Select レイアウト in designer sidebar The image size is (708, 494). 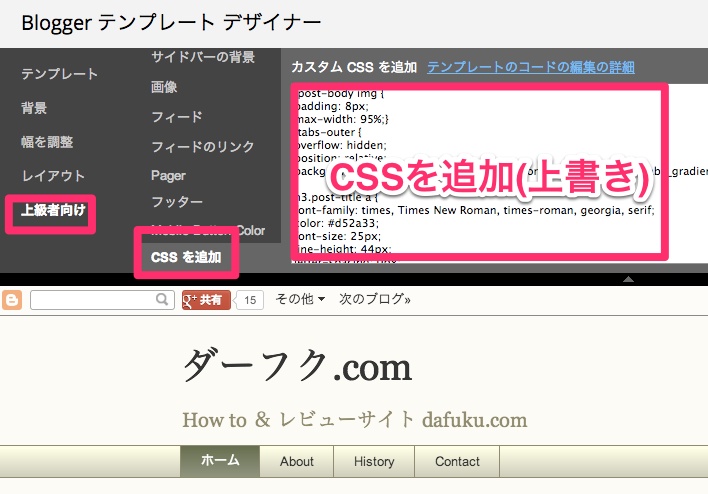(53, 176)
